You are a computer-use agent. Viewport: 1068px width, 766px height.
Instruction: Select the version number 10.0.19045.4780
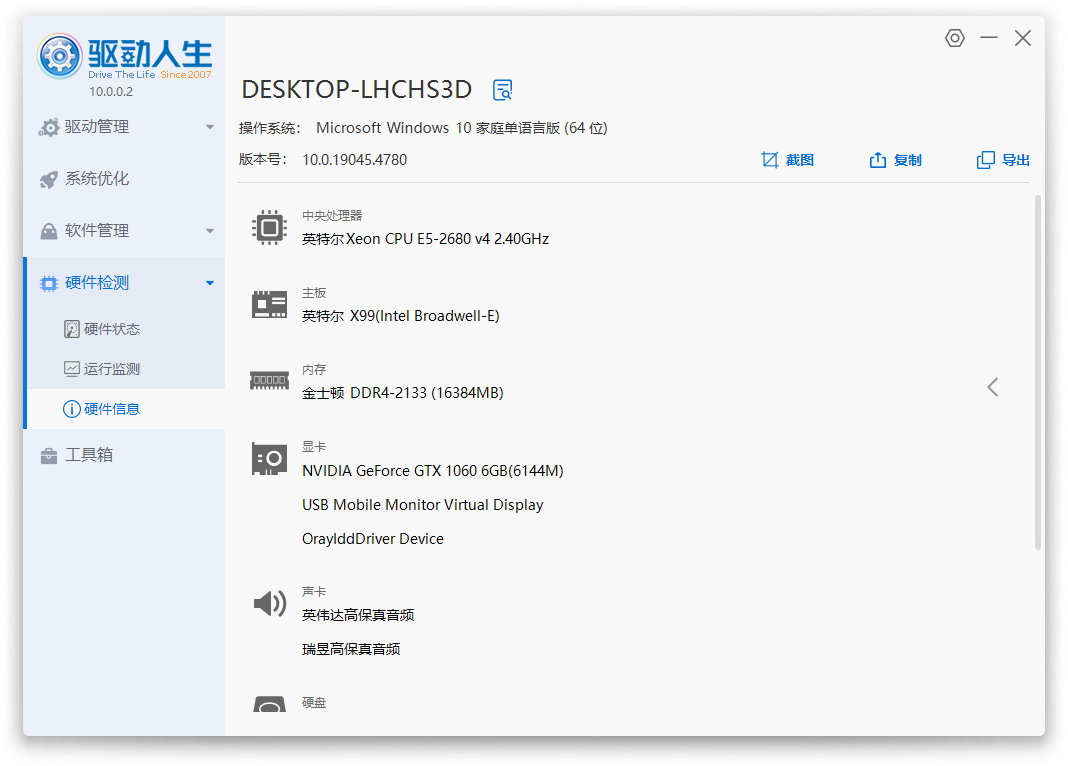(x=355, y=160)
